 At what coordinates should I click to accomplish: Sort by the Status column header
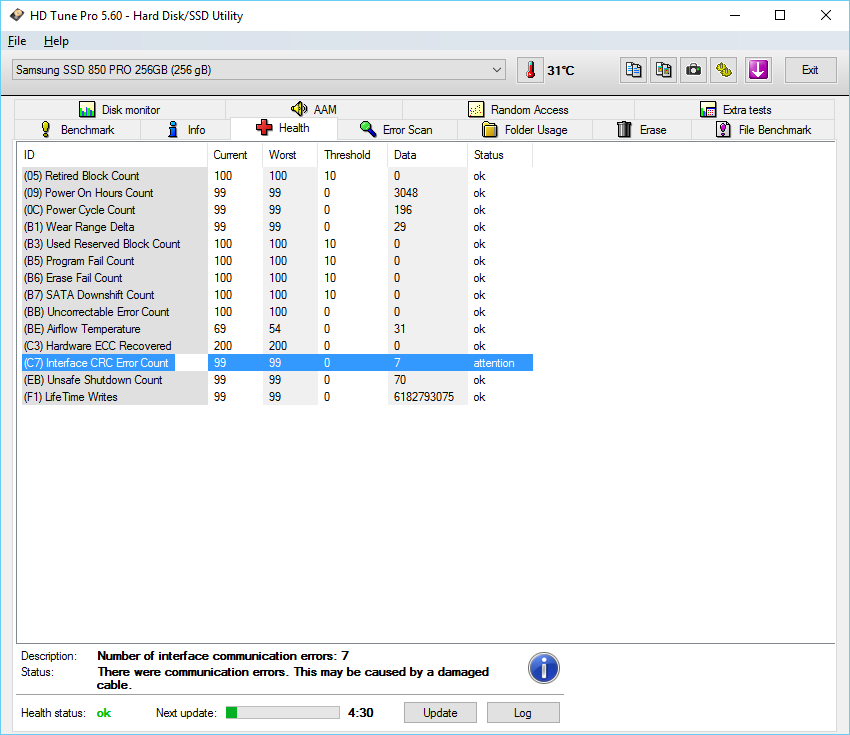[x=500, y=155]
